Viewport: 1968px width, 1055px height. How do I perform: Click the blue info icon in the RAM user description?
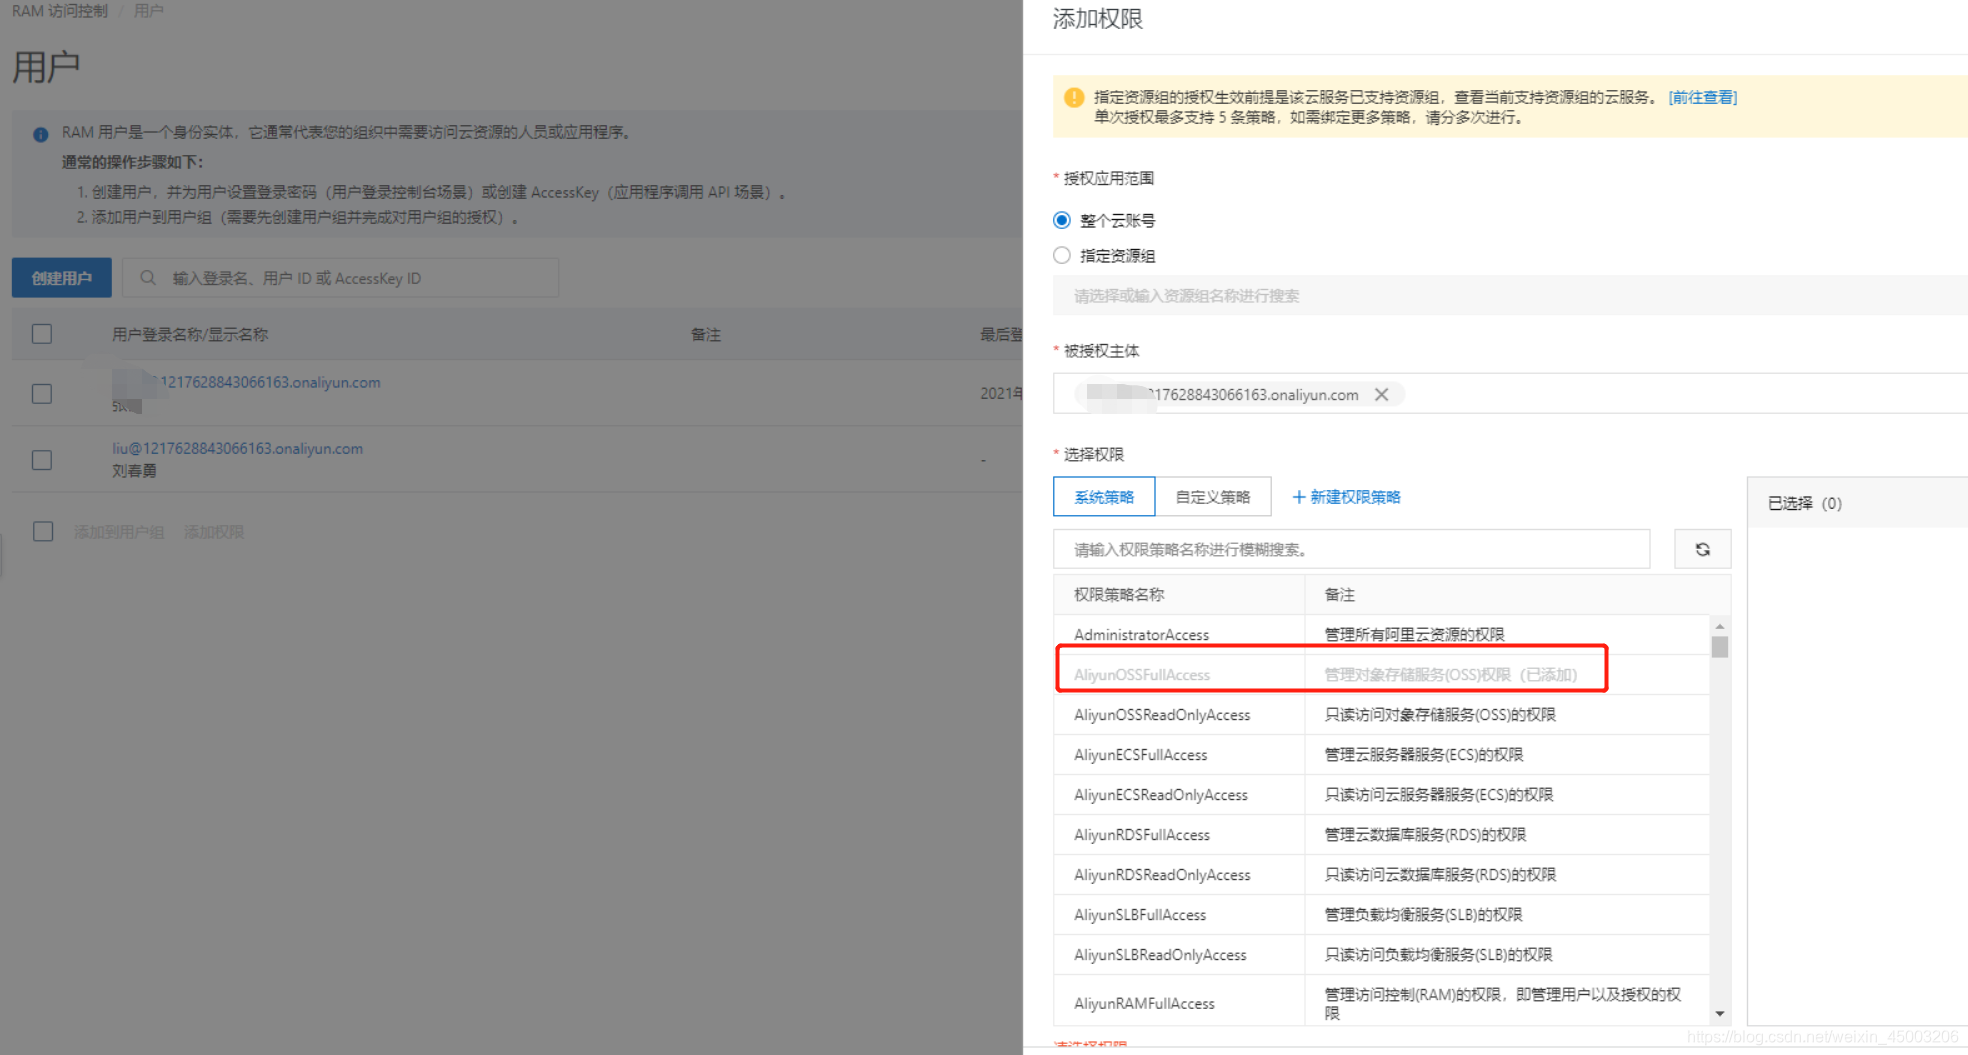click(x=40, y=133)
